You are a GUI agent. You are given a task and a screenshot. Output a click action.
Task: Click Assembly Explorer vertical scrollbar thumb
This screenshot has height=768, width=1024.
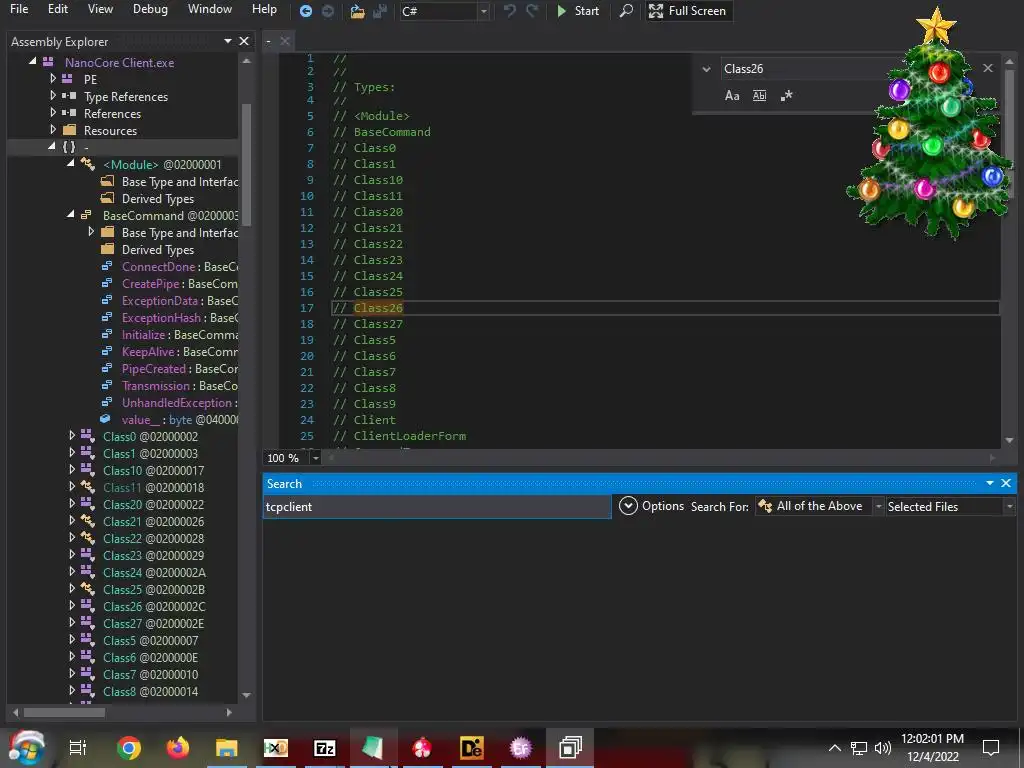(246, 165)
